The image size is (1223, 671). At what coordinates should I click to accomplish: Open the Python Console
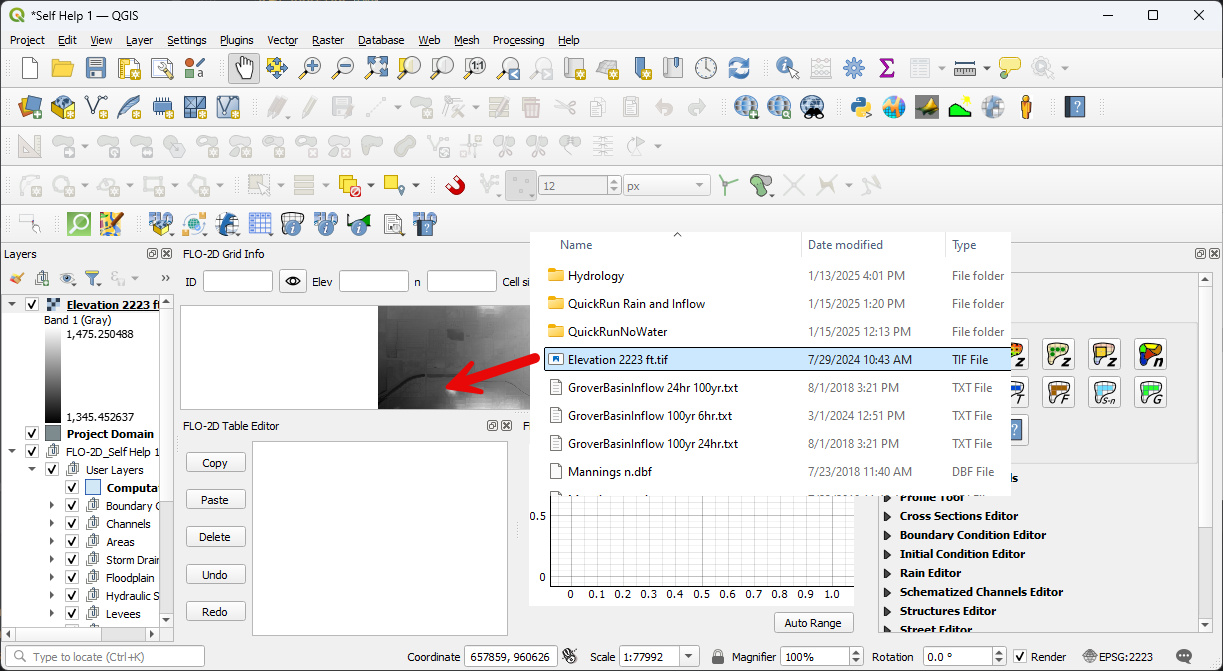tap(859, 106)
